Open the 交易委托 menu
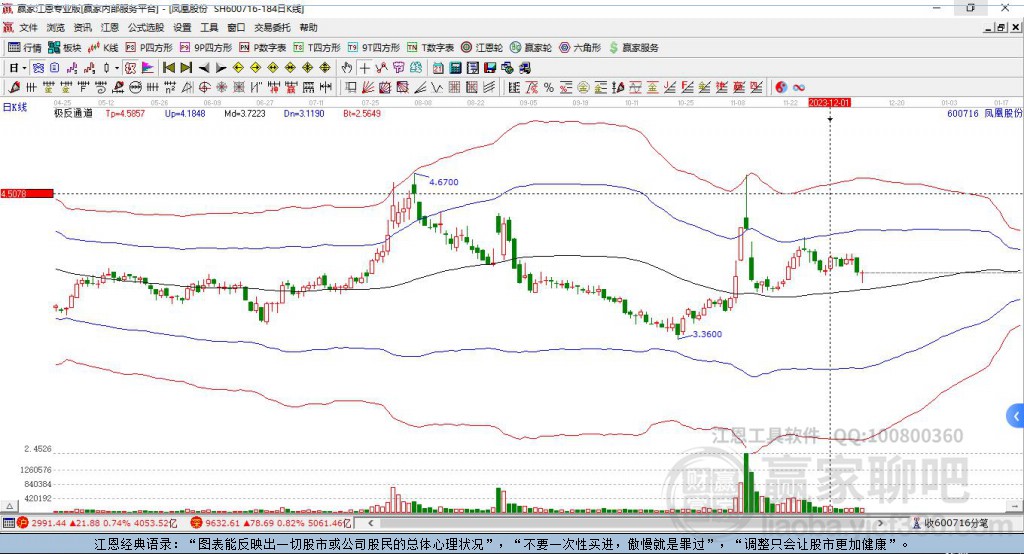The height and width of the screenshot is (554, 1024). click(x=272, y=27)
